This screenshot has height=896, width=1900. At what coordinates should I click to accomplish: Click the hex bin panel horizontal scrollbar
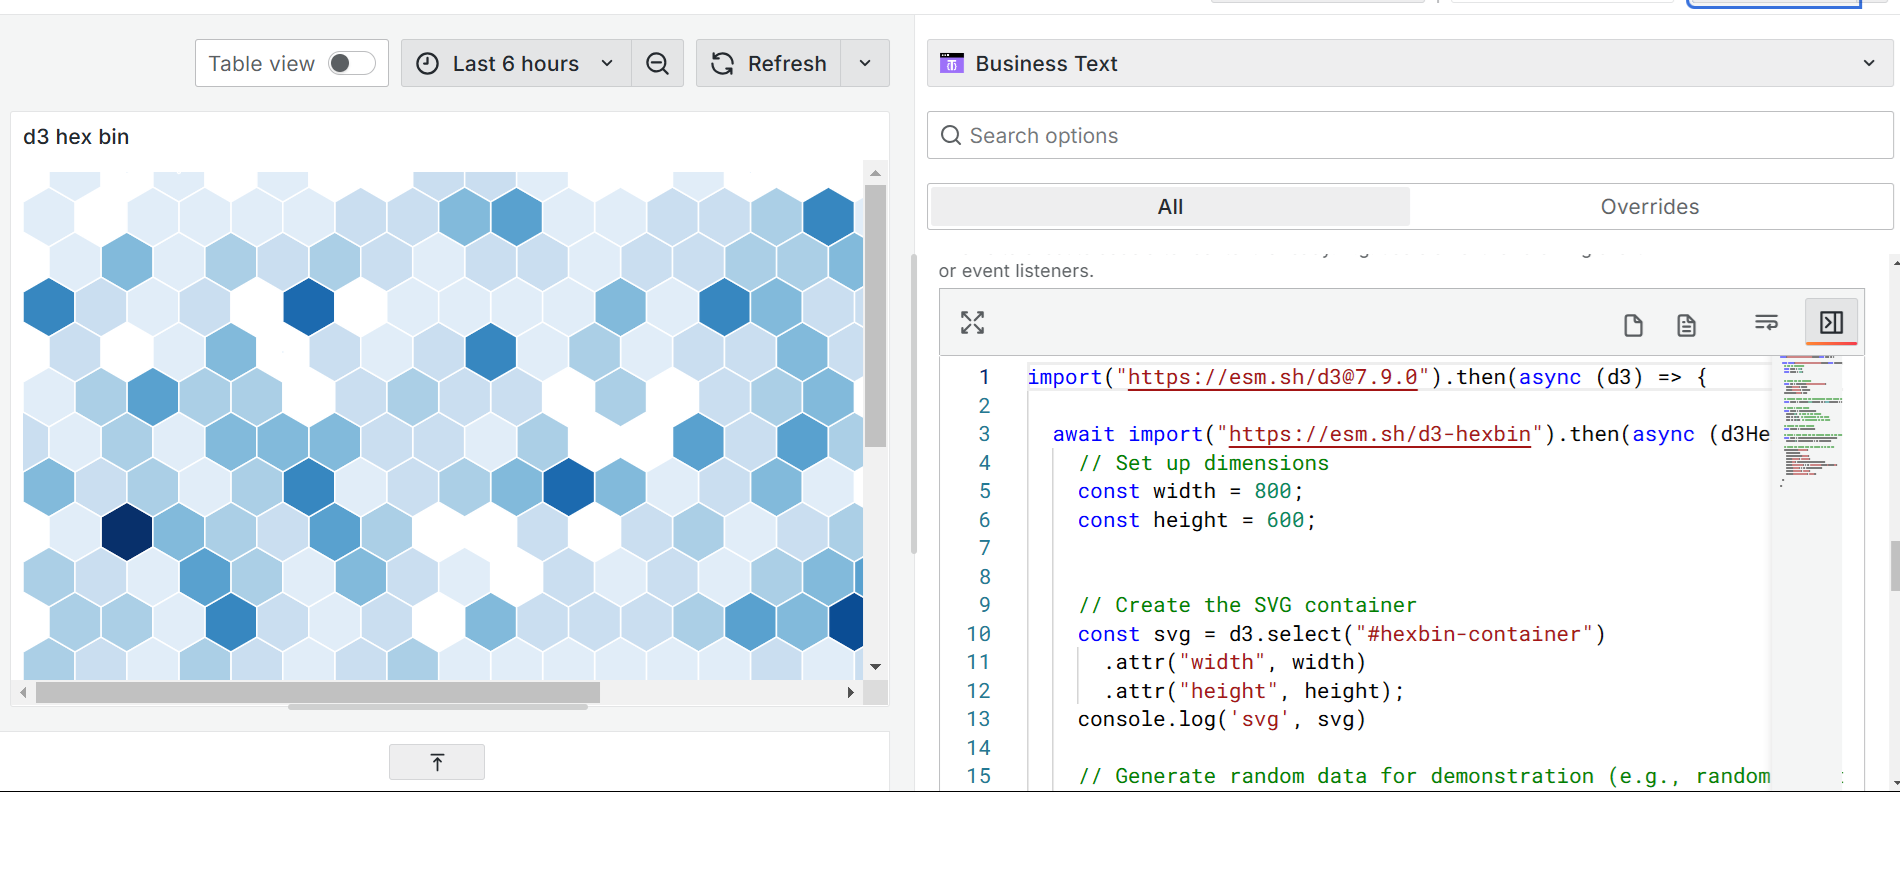coord(318,692)
